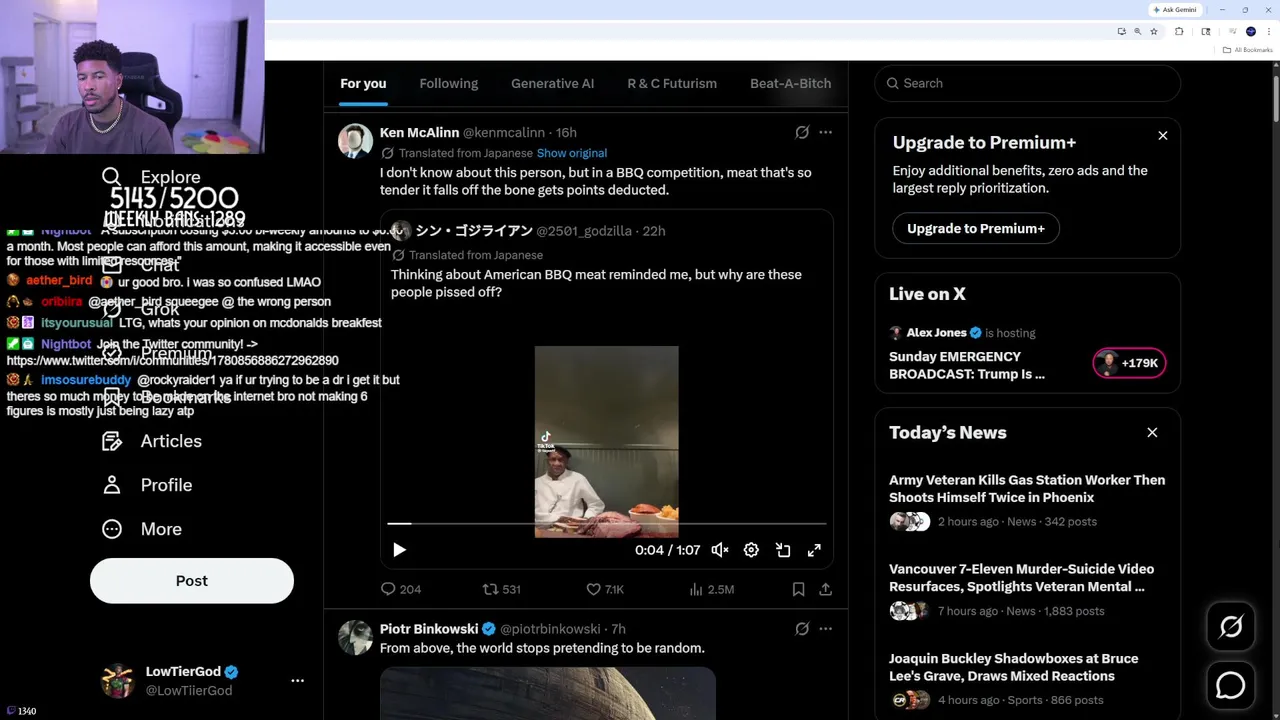Click the @2501_godzilla handle
This screenshot has height=720, width=1280.
click(x=584, y=231)
